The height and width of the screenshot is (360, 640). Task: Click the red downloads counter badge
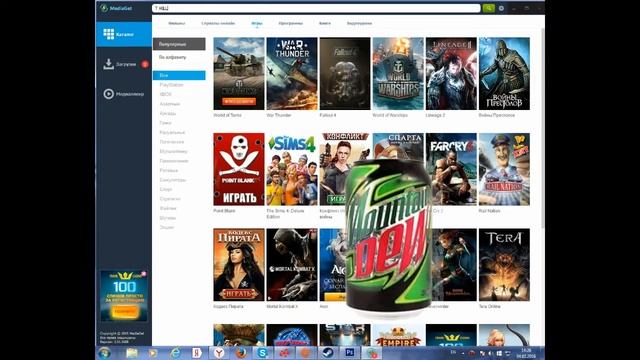point(144,64)
